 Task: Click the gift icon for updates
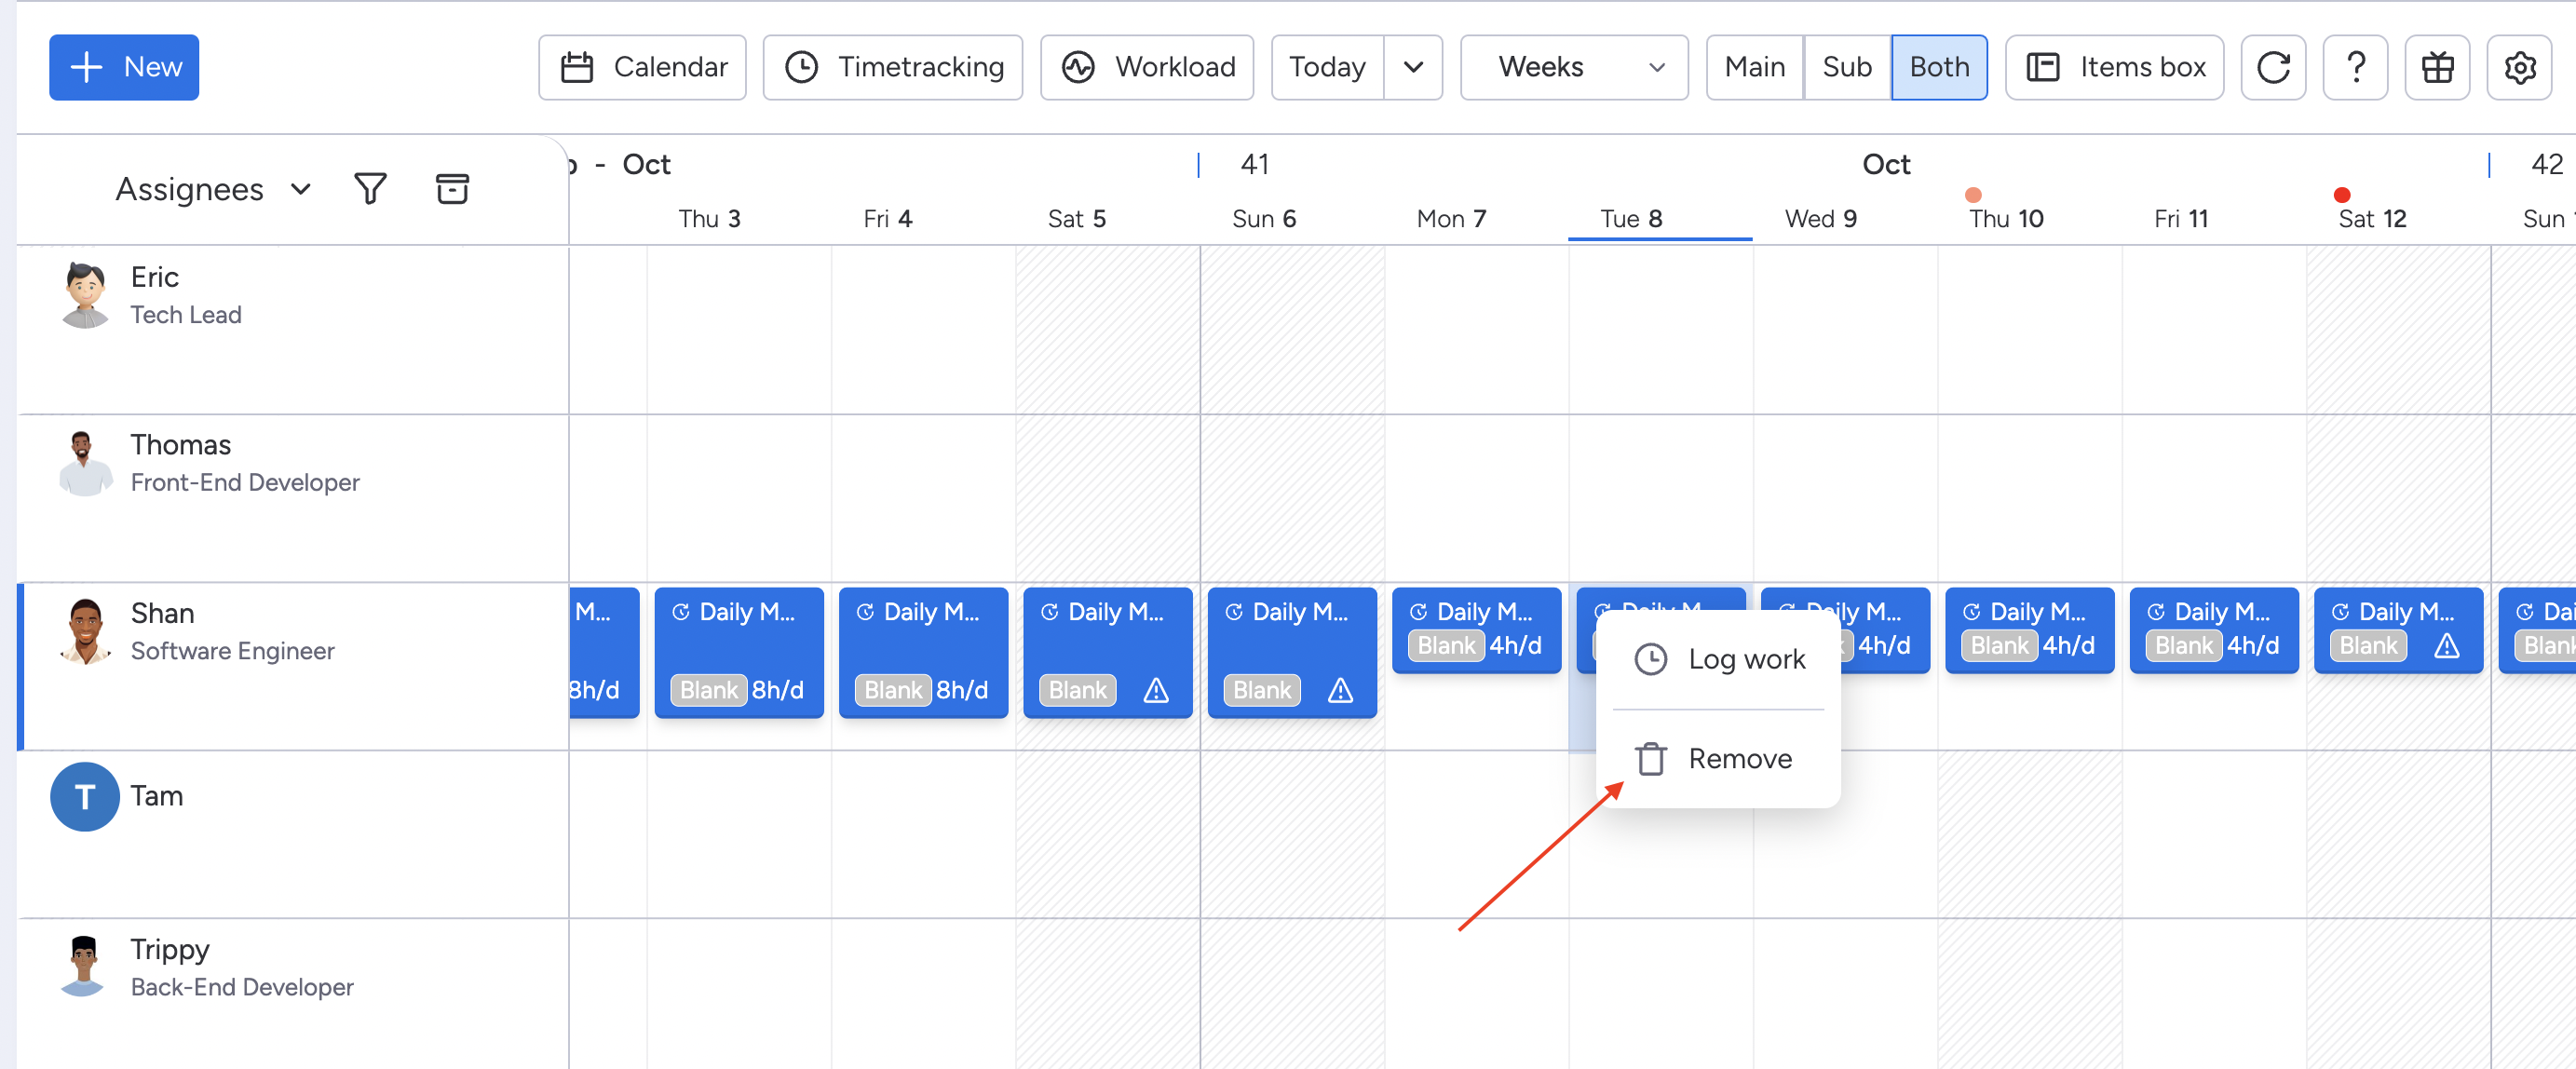click(2437, 66)
